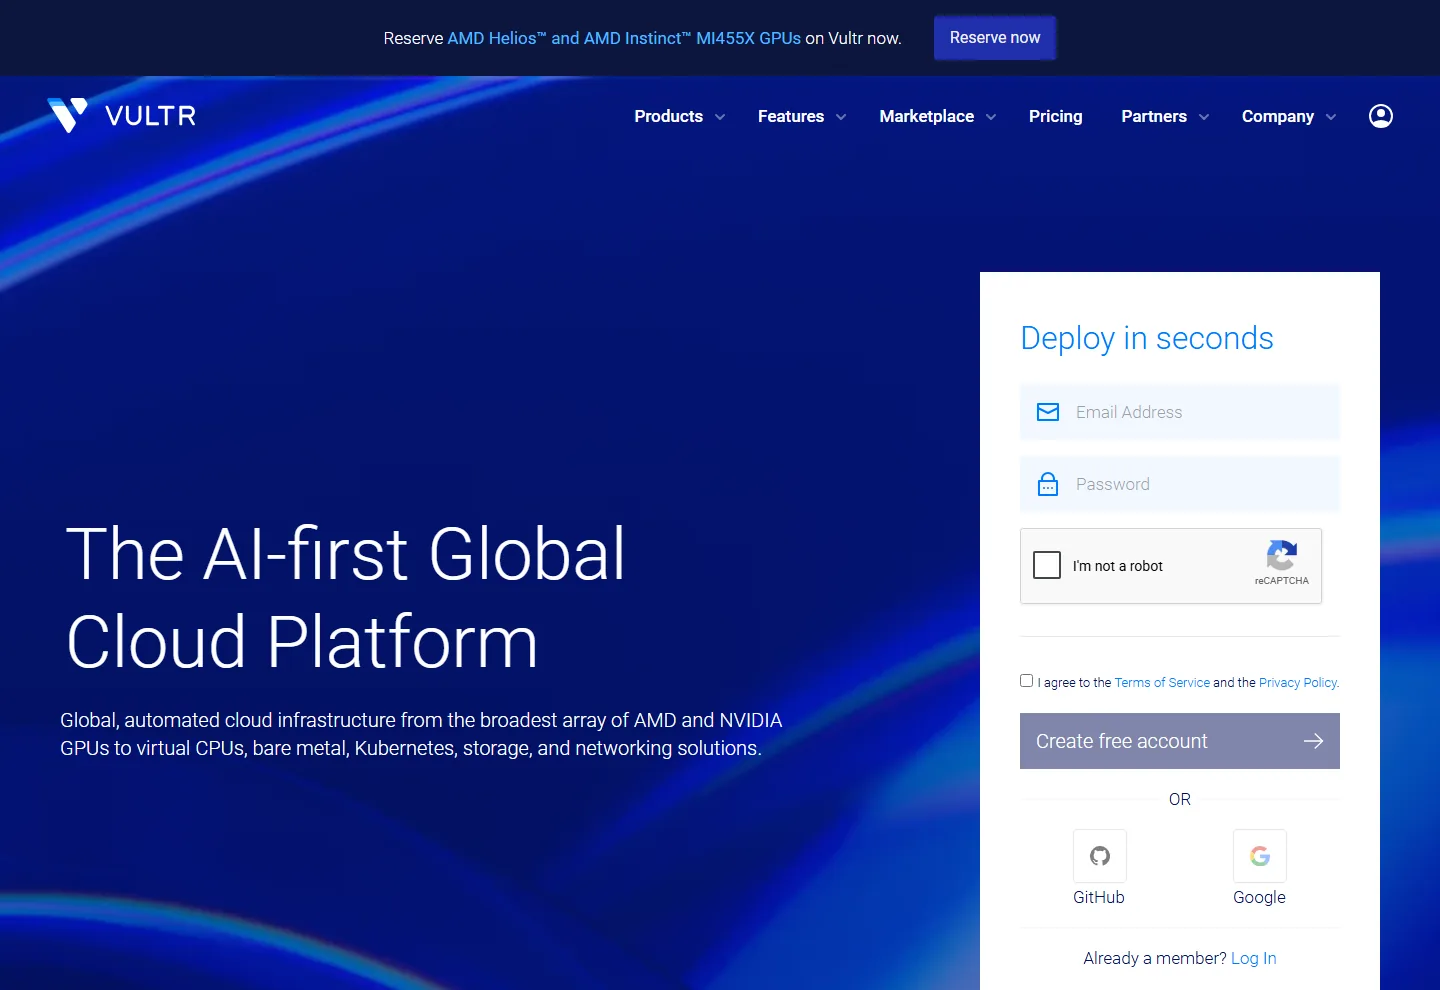This screenshot has height=990, width=1440.
Task: Check the I'm not a robot box
Action: 1047,565
